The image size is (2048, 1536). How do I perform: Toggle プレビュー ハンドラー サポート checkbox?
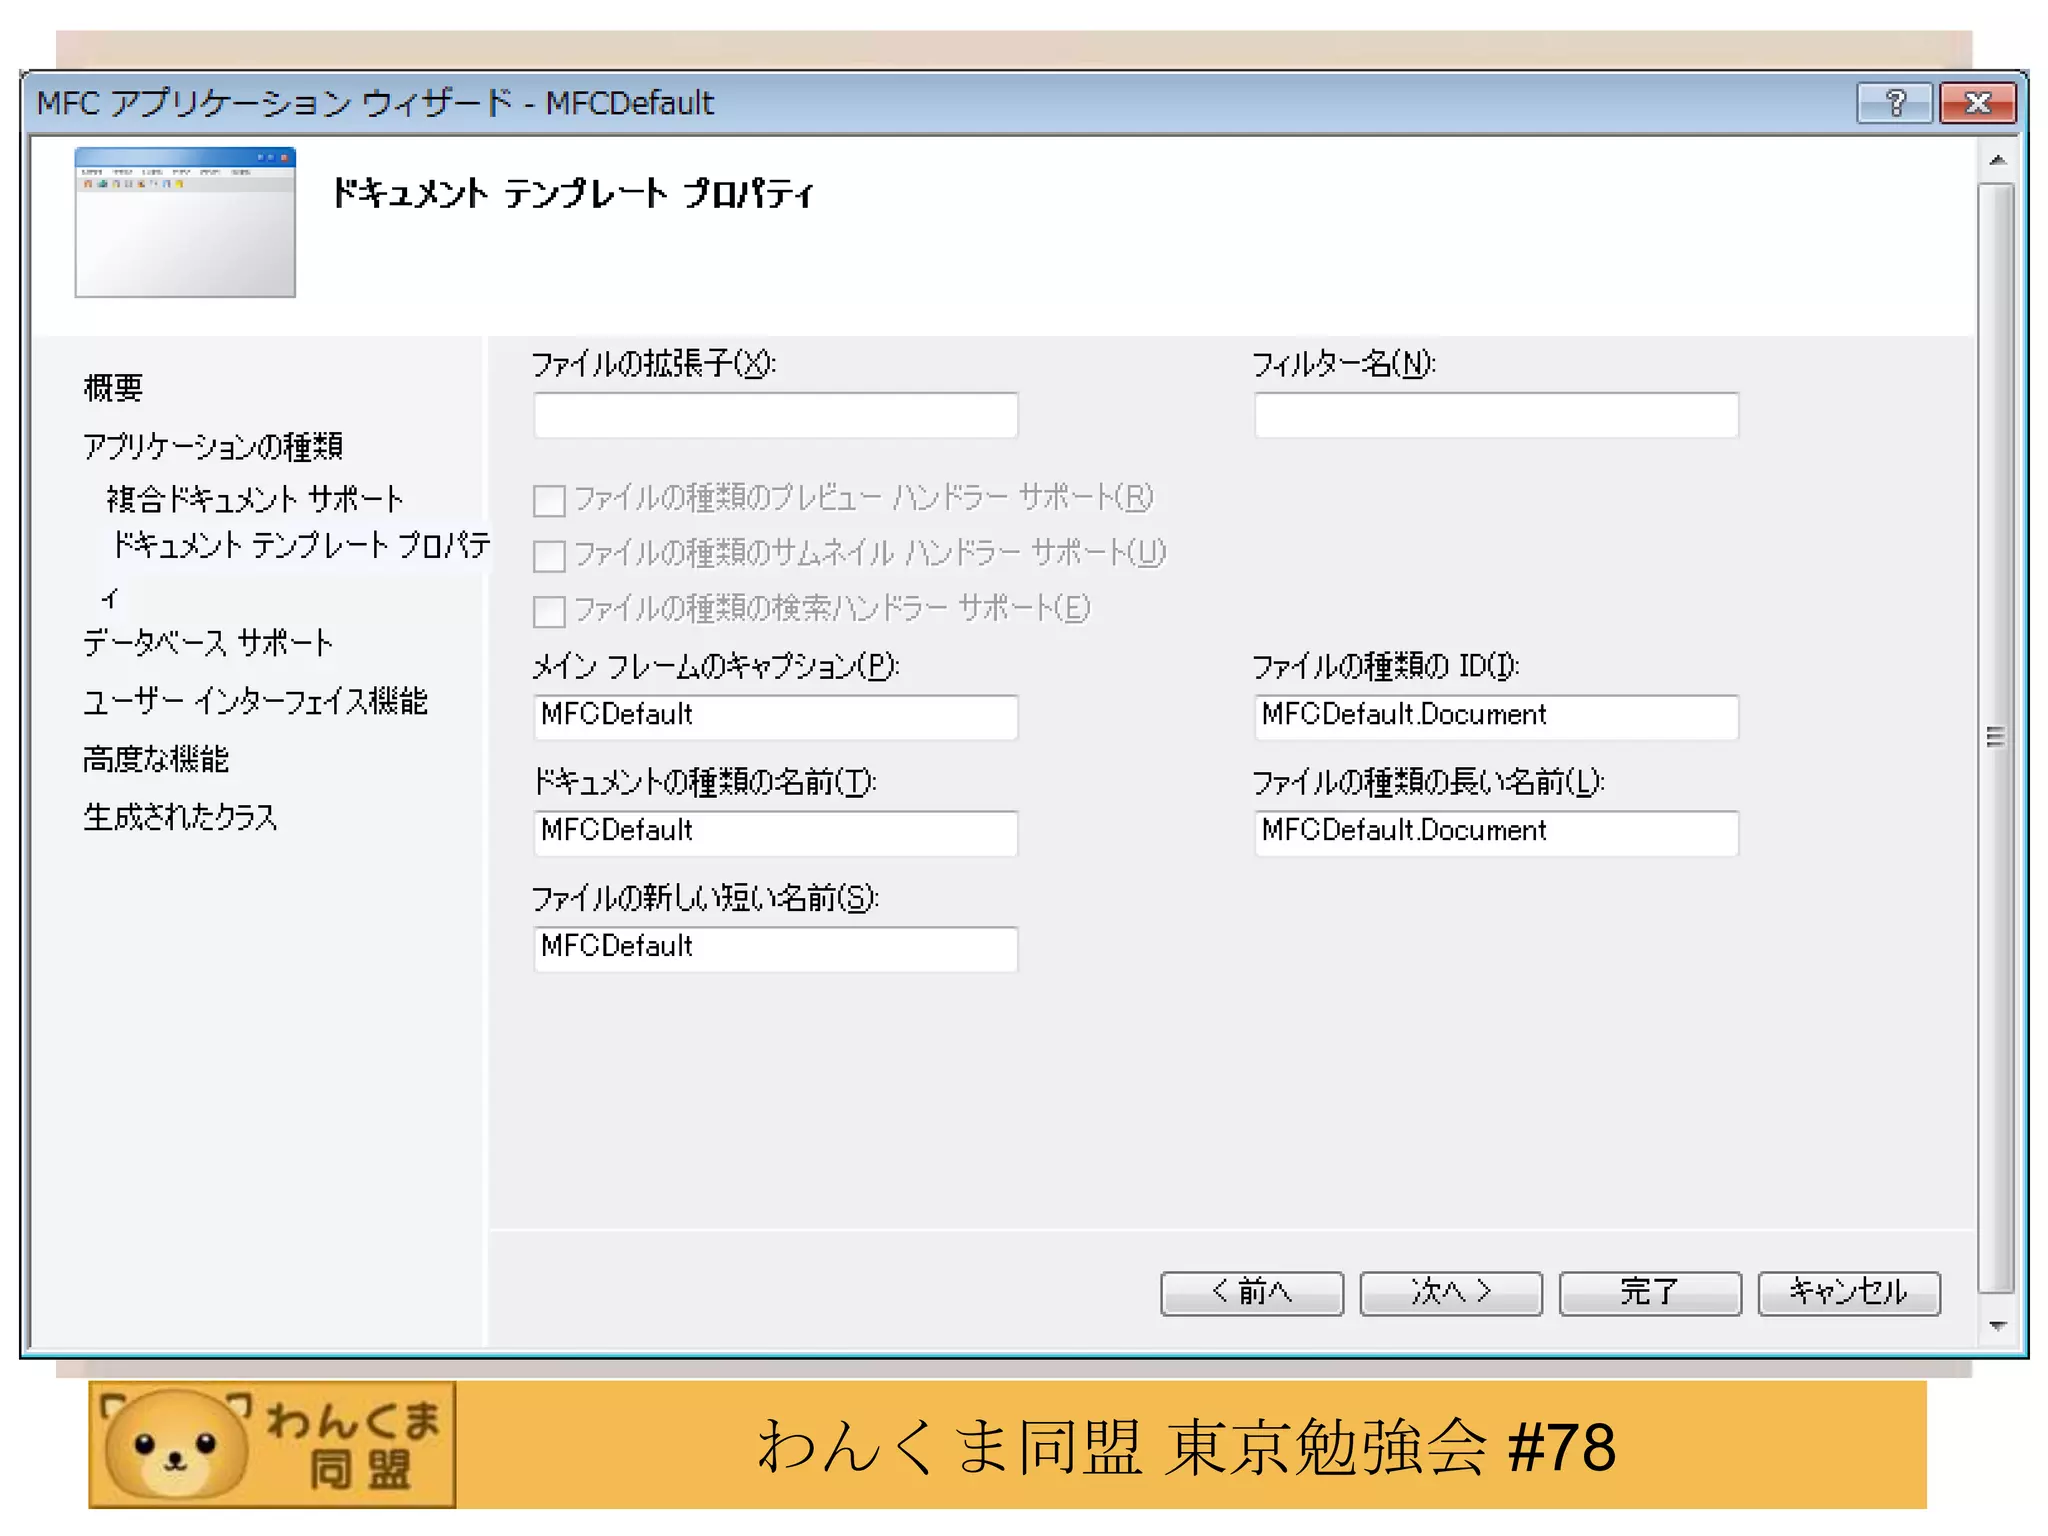549,499
